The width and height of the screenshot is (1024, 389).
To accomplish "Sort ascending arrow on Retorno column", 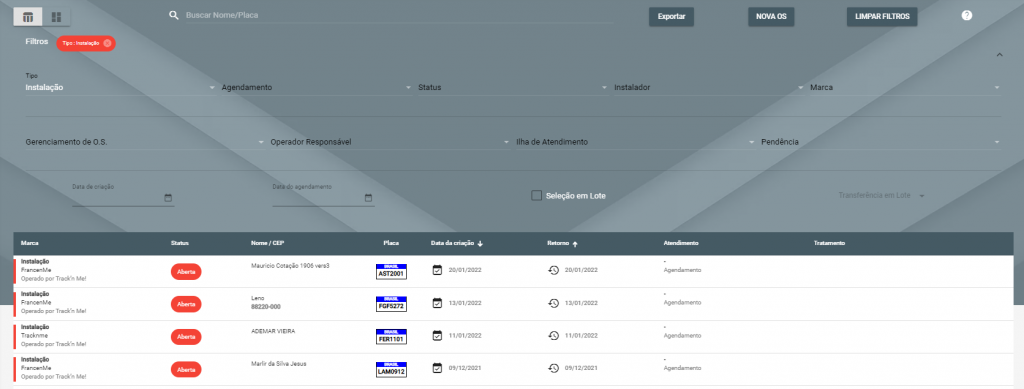I will click(x=575, y=243).
